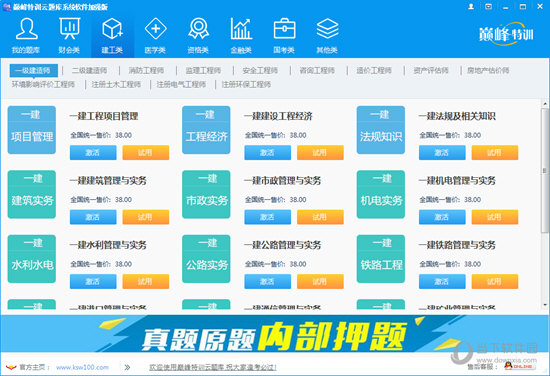Click the 真题原题 内部押题 banner
Image resolution: width=550 pixels, height=376 pixels.
pos(275,335)
